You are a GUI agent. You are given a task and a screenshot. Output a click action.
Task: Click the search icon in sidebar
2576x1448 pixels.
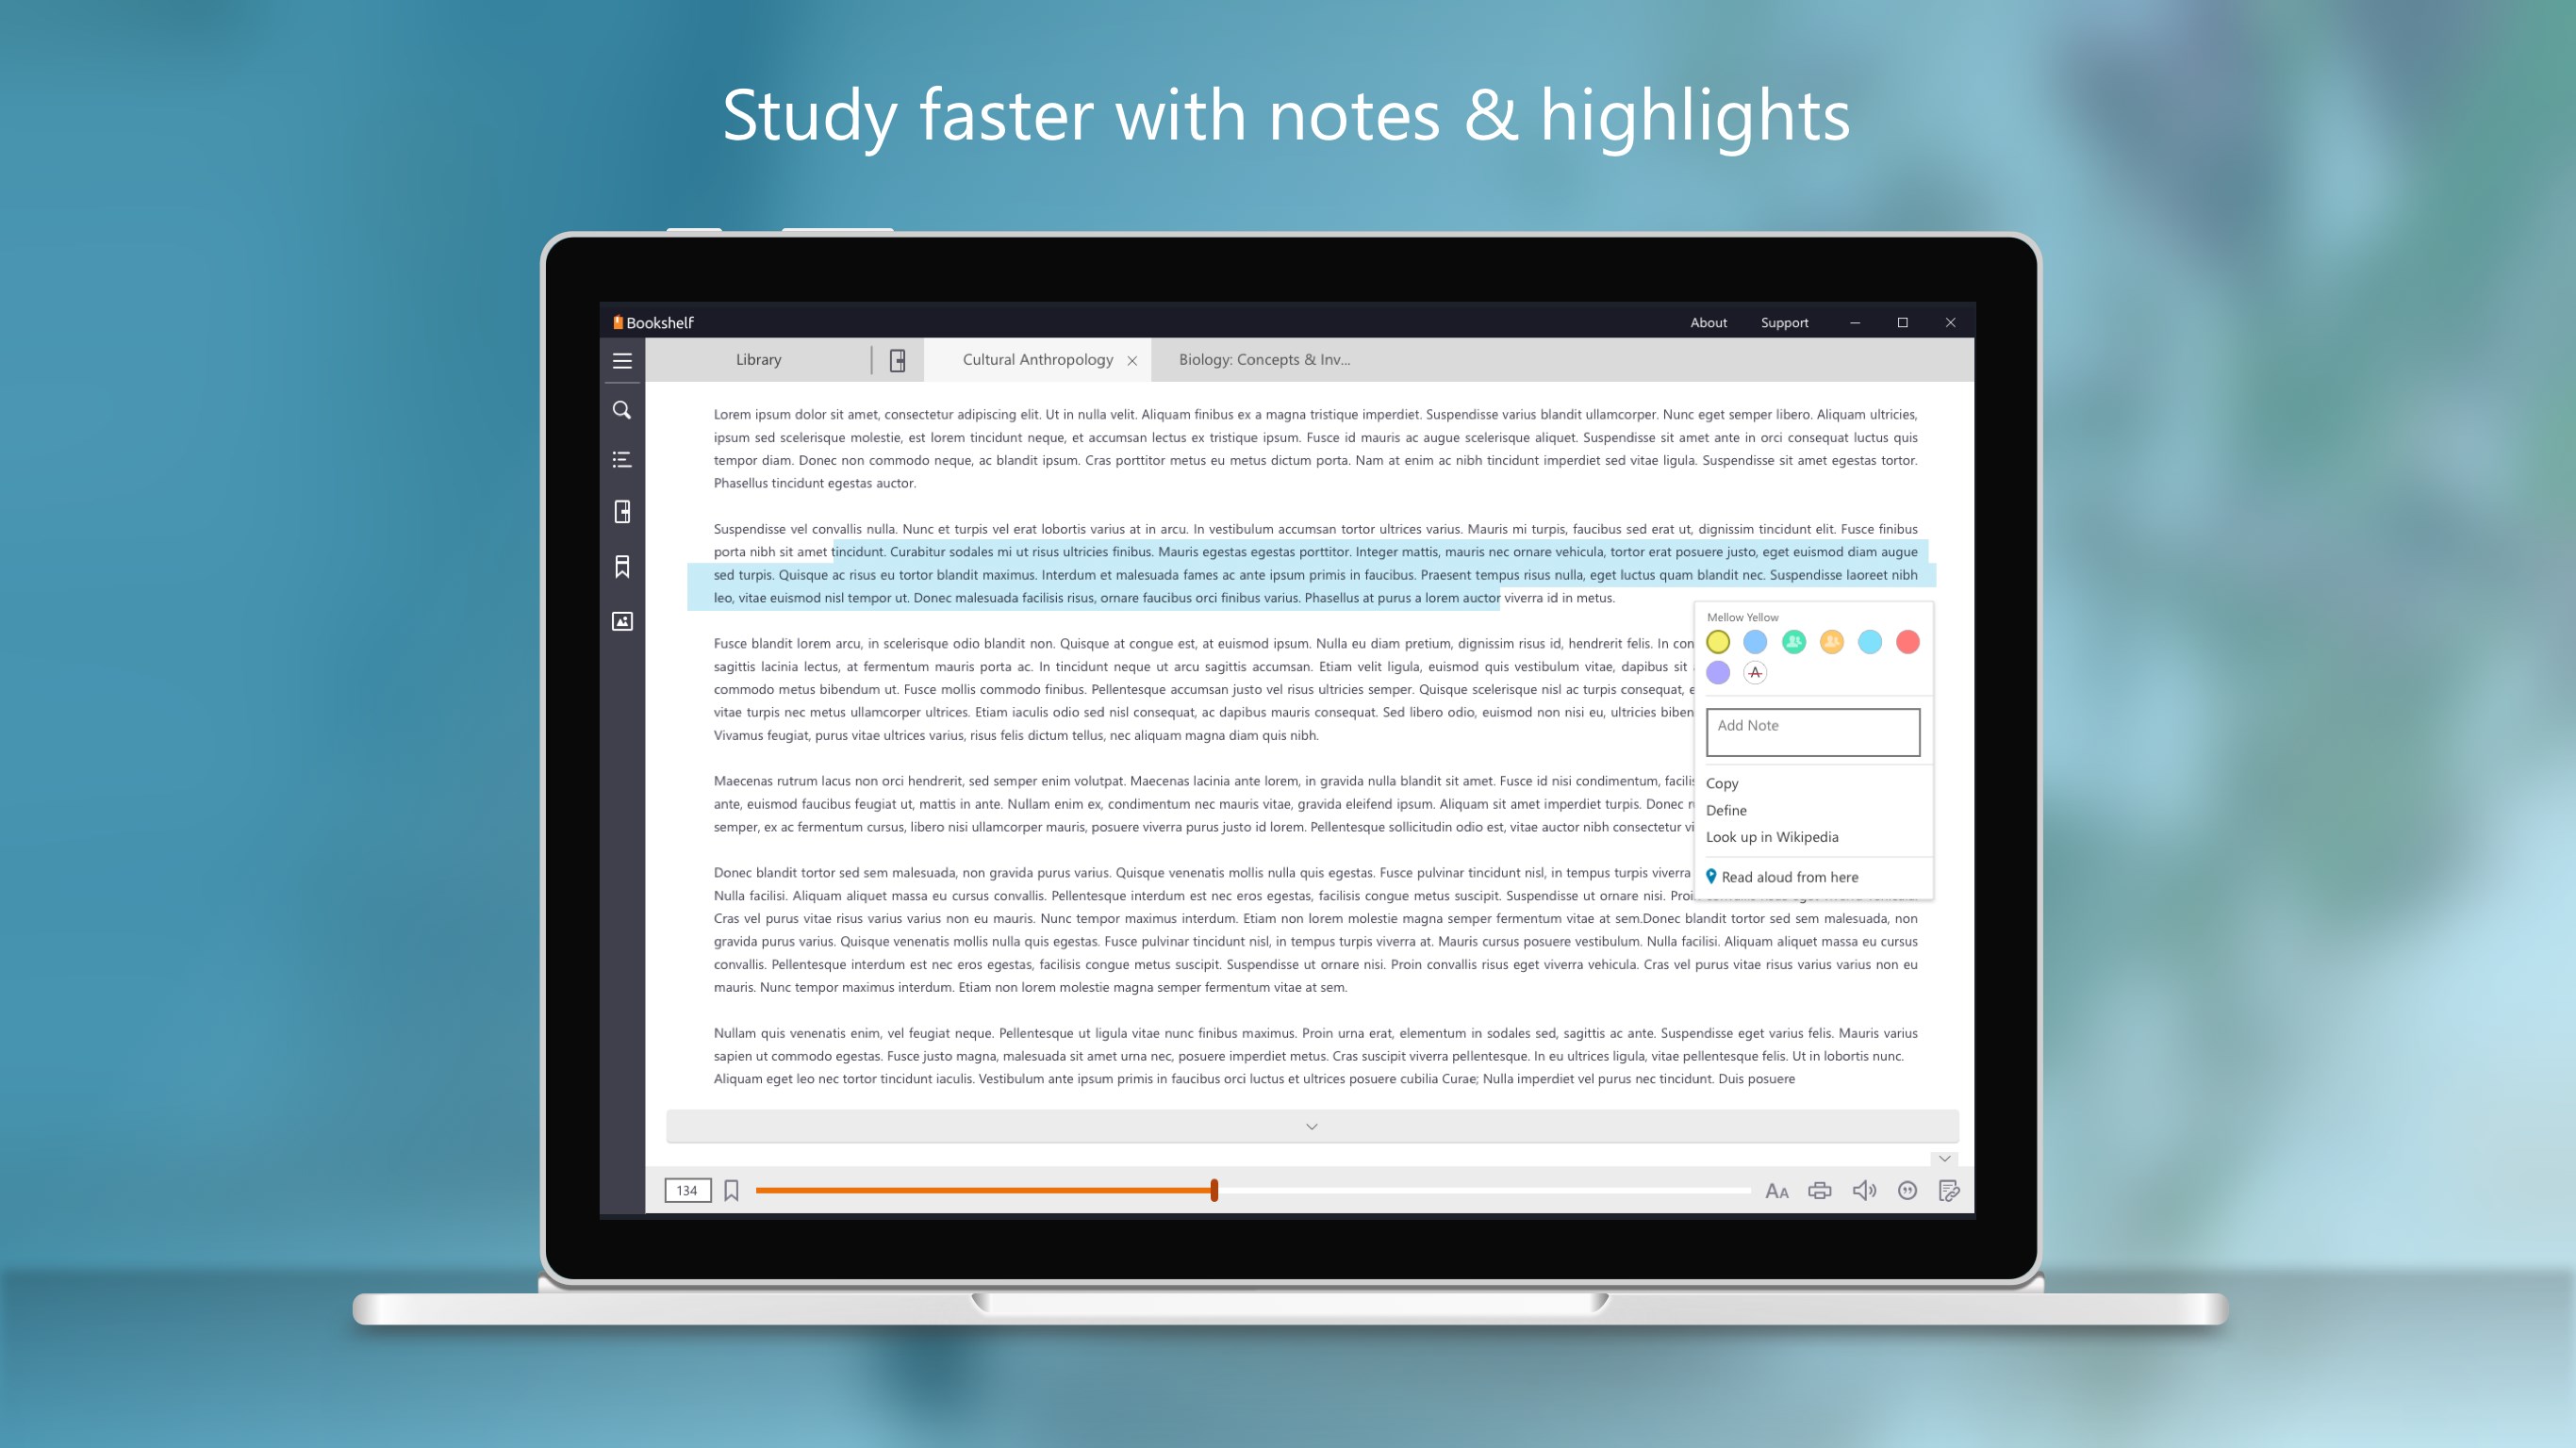click(621, 408)
